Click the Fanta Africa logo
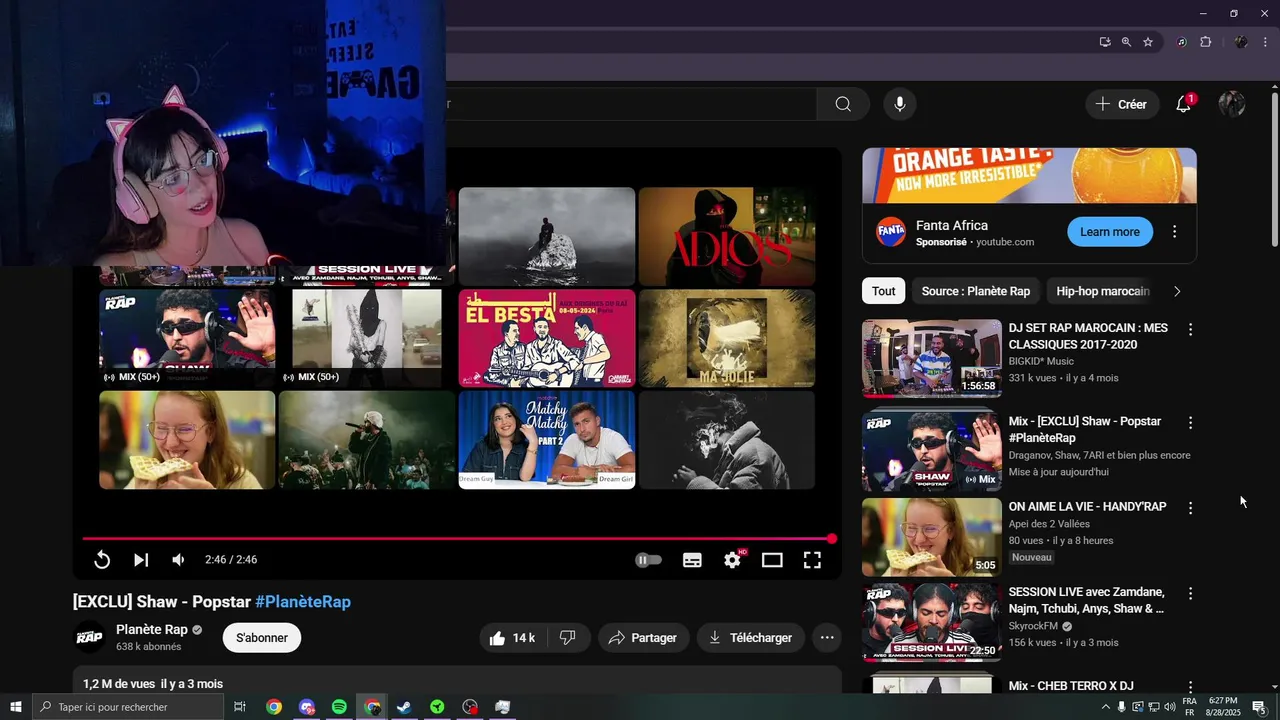Viewport: 1280px width, 720px height. pyautogui.click(x=891, y=232)
